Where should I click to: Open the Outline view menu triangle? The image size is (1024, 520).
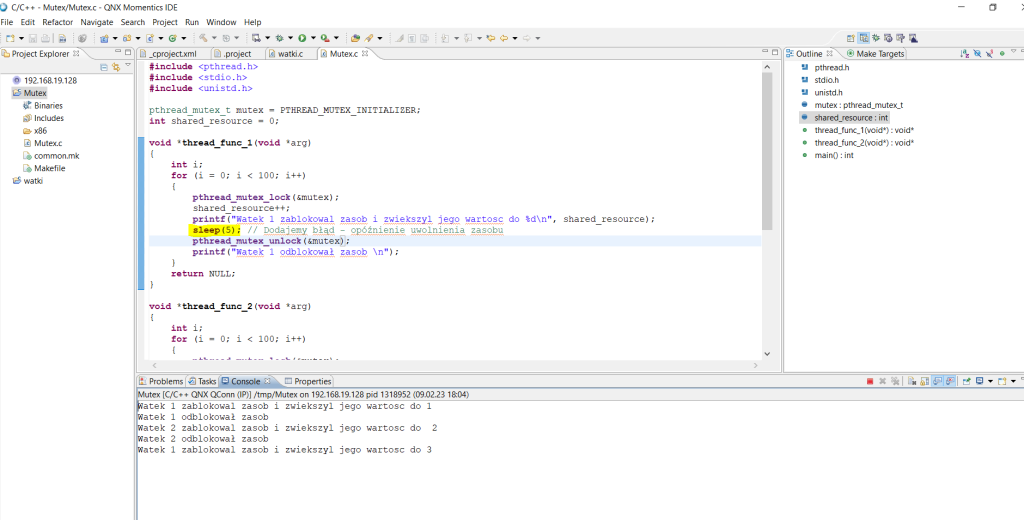click(x=1013, y=53)
